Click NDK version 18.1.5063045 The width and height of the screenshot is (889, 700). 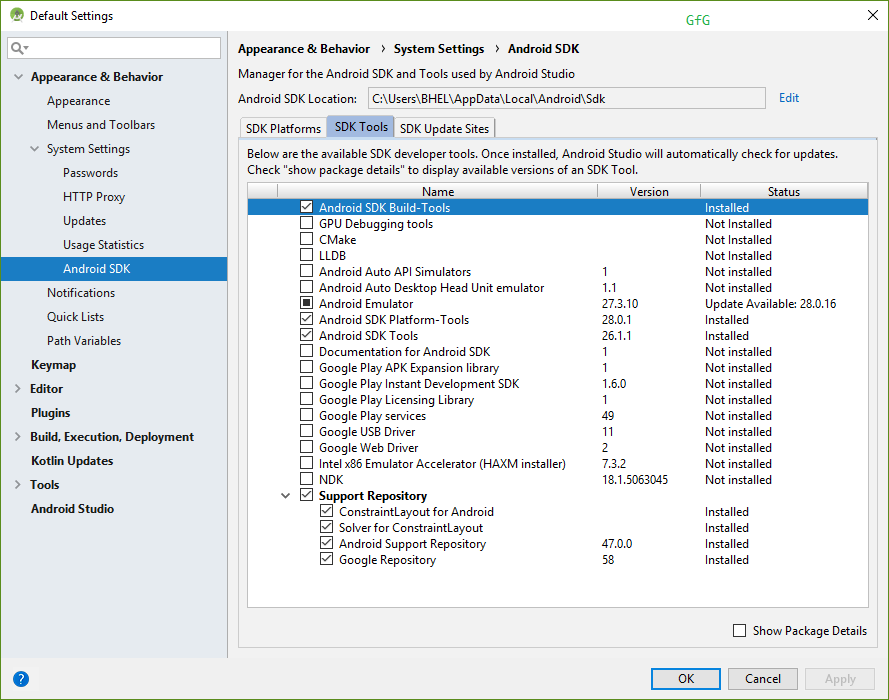(x=634, y=480)
